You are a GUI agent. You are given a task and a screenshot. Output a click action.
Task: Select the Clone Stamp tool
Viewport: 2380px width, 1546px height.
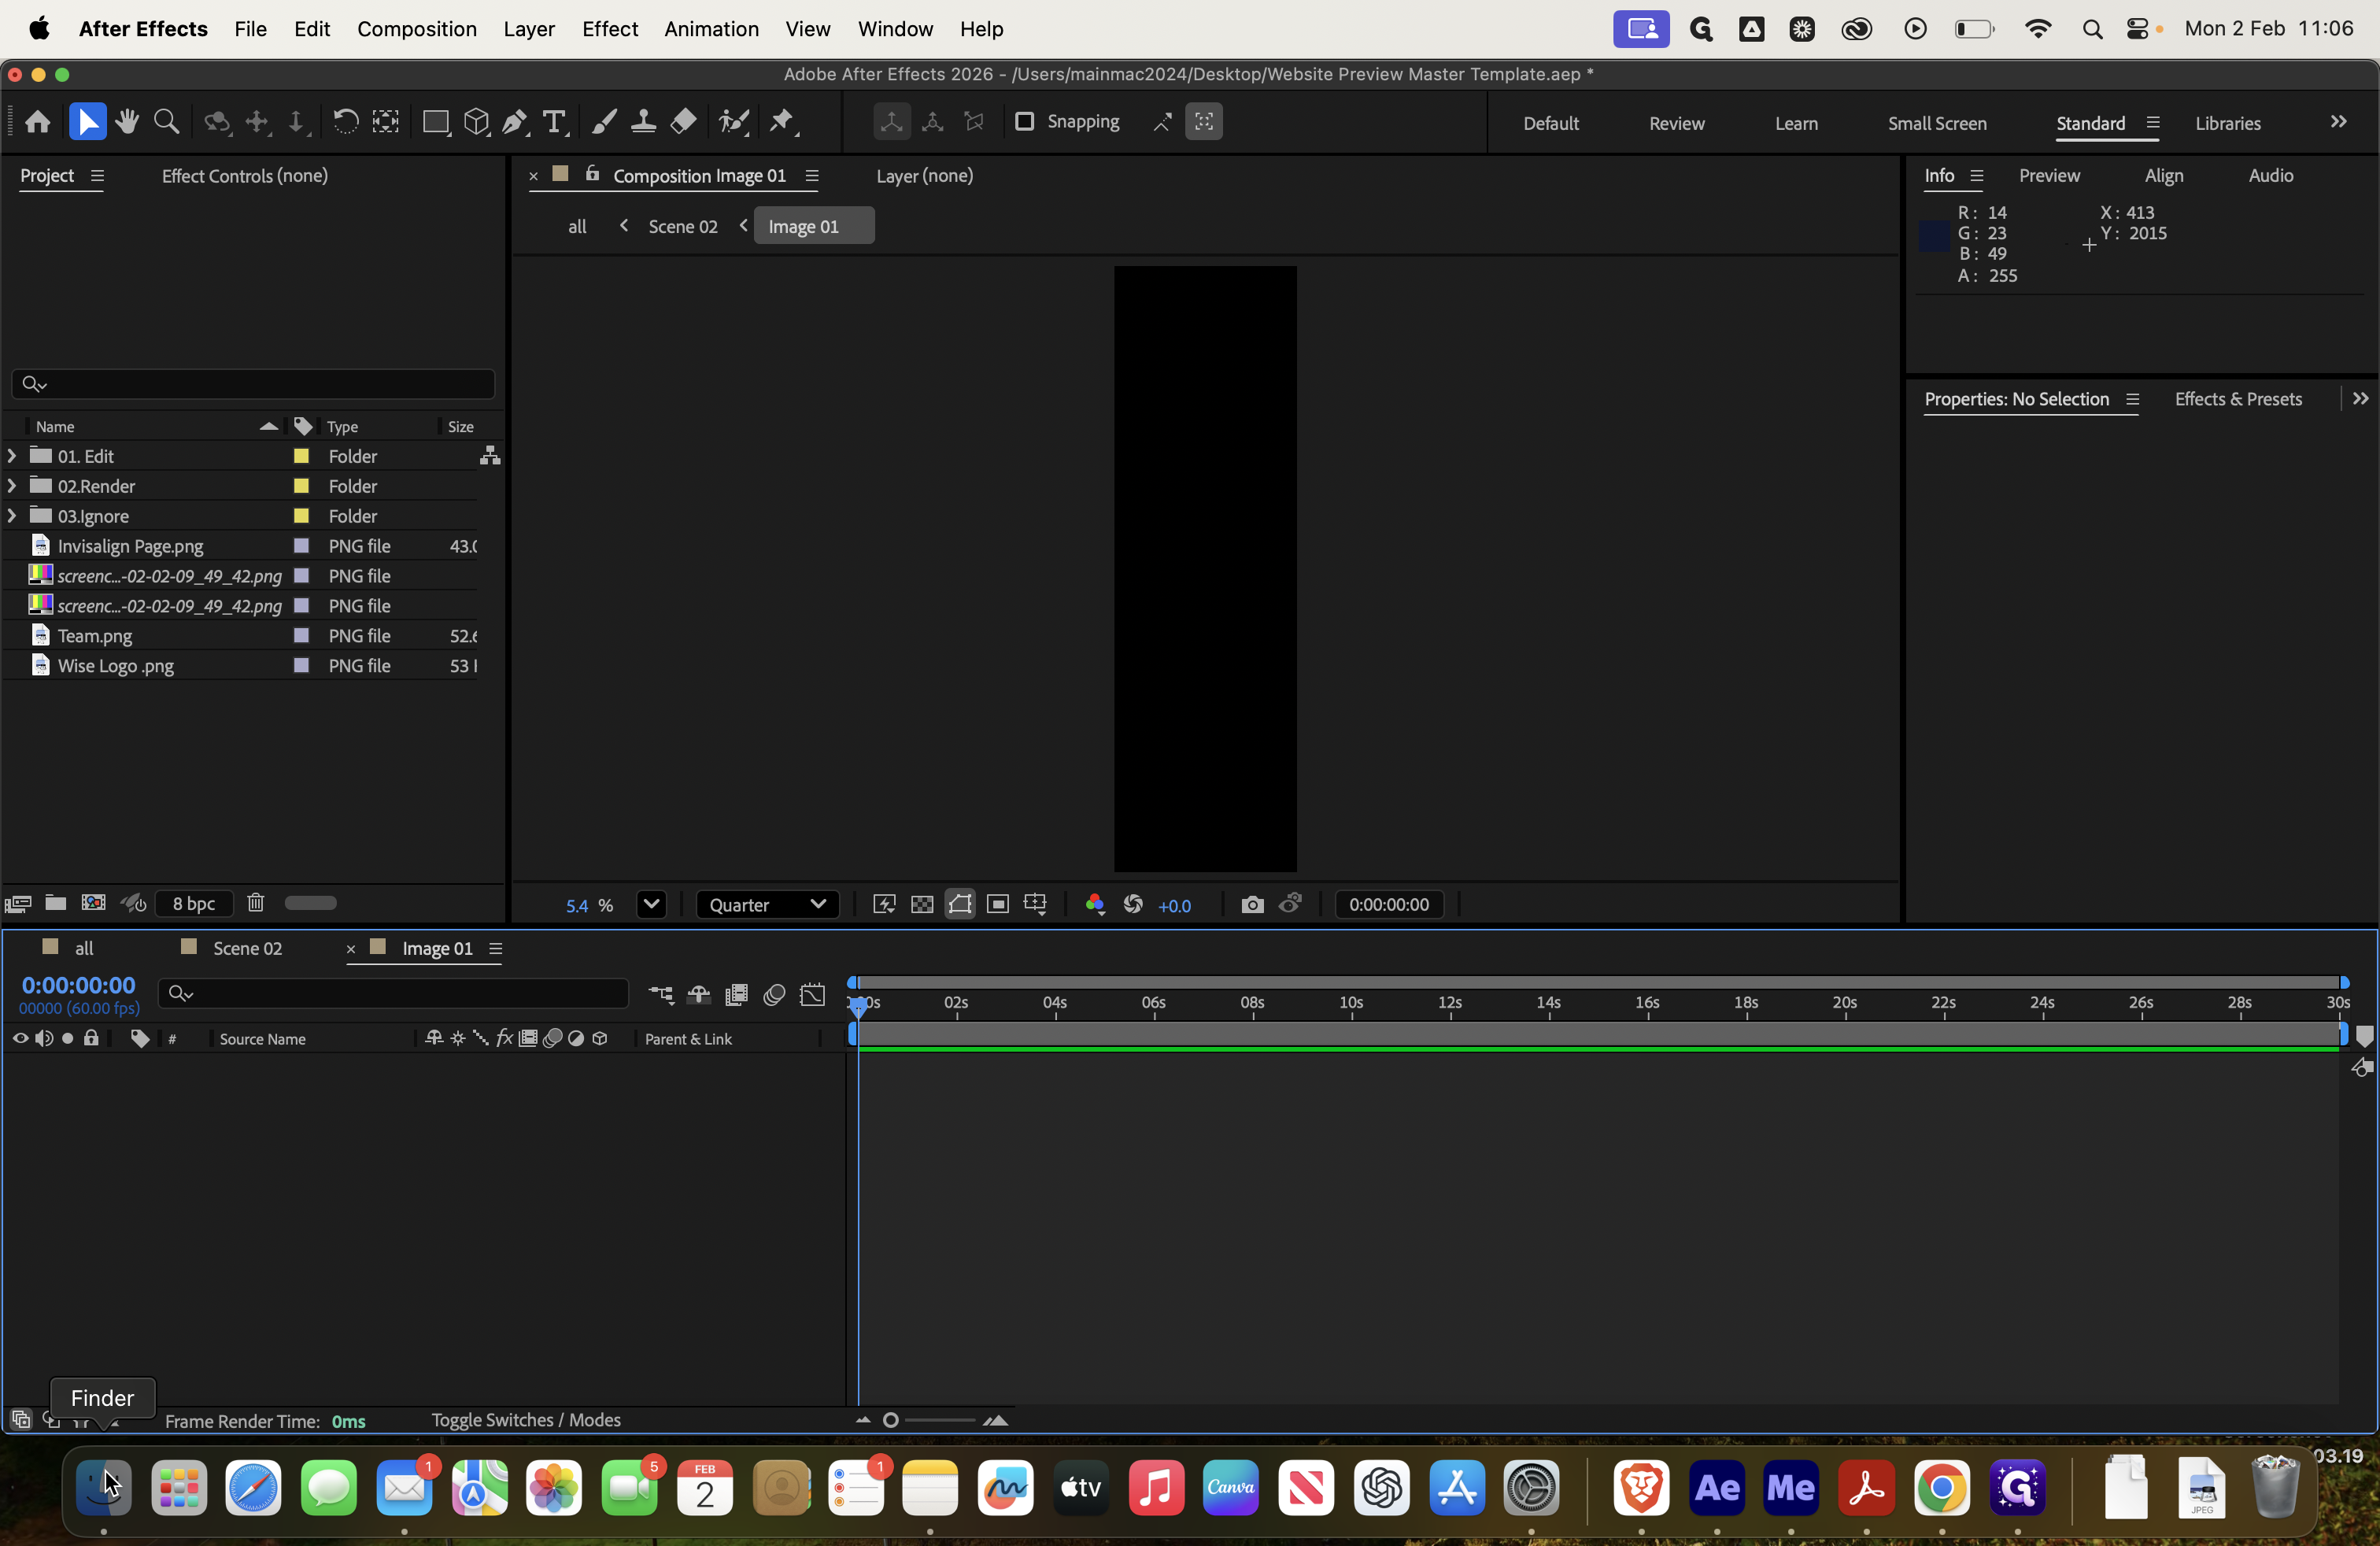pos(643,122)
